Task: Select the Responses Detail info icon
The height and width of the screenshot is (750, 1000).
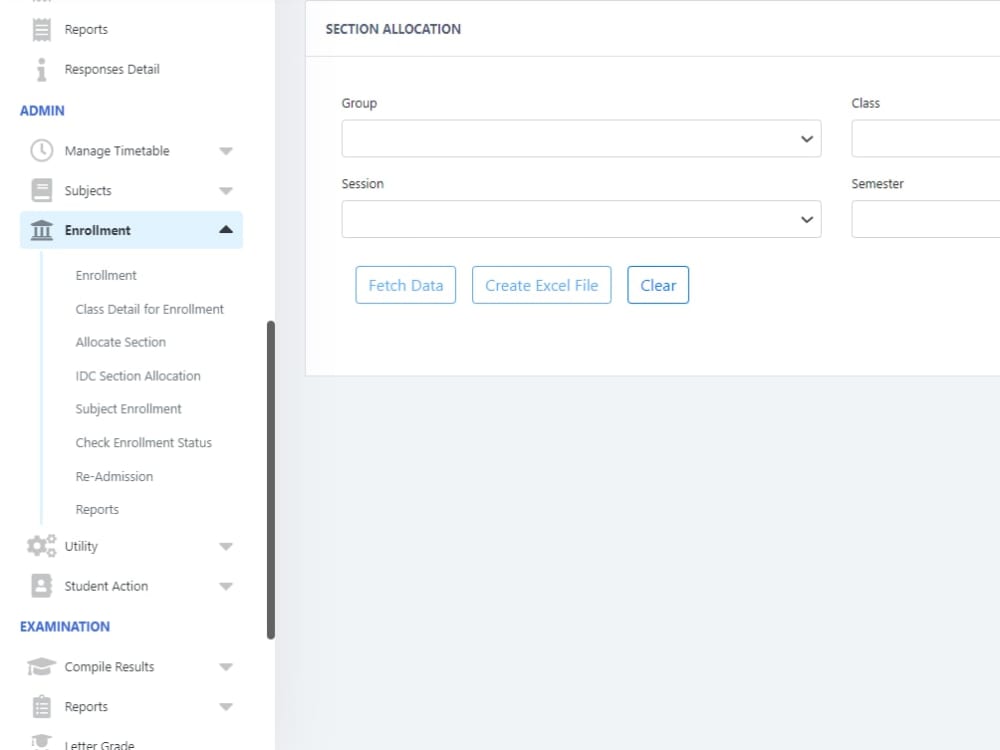Action: 40,69
